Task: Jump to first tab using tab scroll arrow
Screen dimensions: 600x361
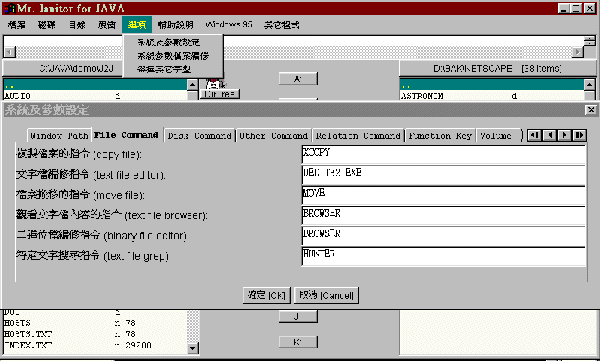Action: tap(535, 135)
